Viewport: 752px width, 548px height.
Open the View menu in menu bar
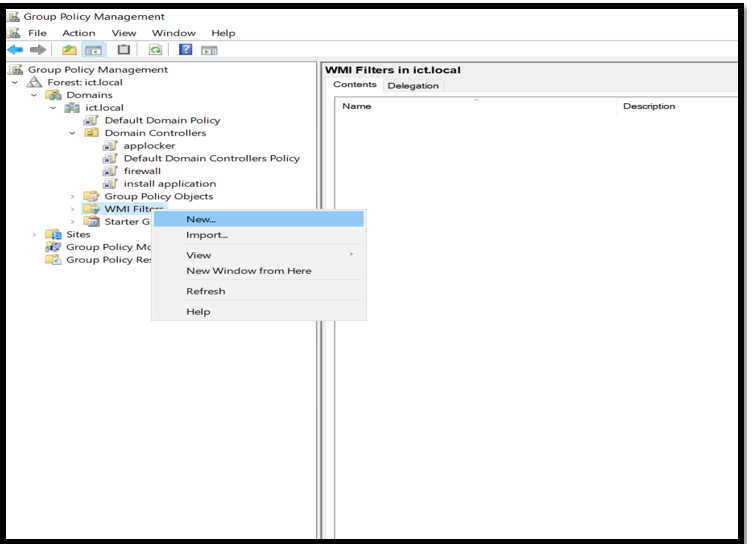124,33
